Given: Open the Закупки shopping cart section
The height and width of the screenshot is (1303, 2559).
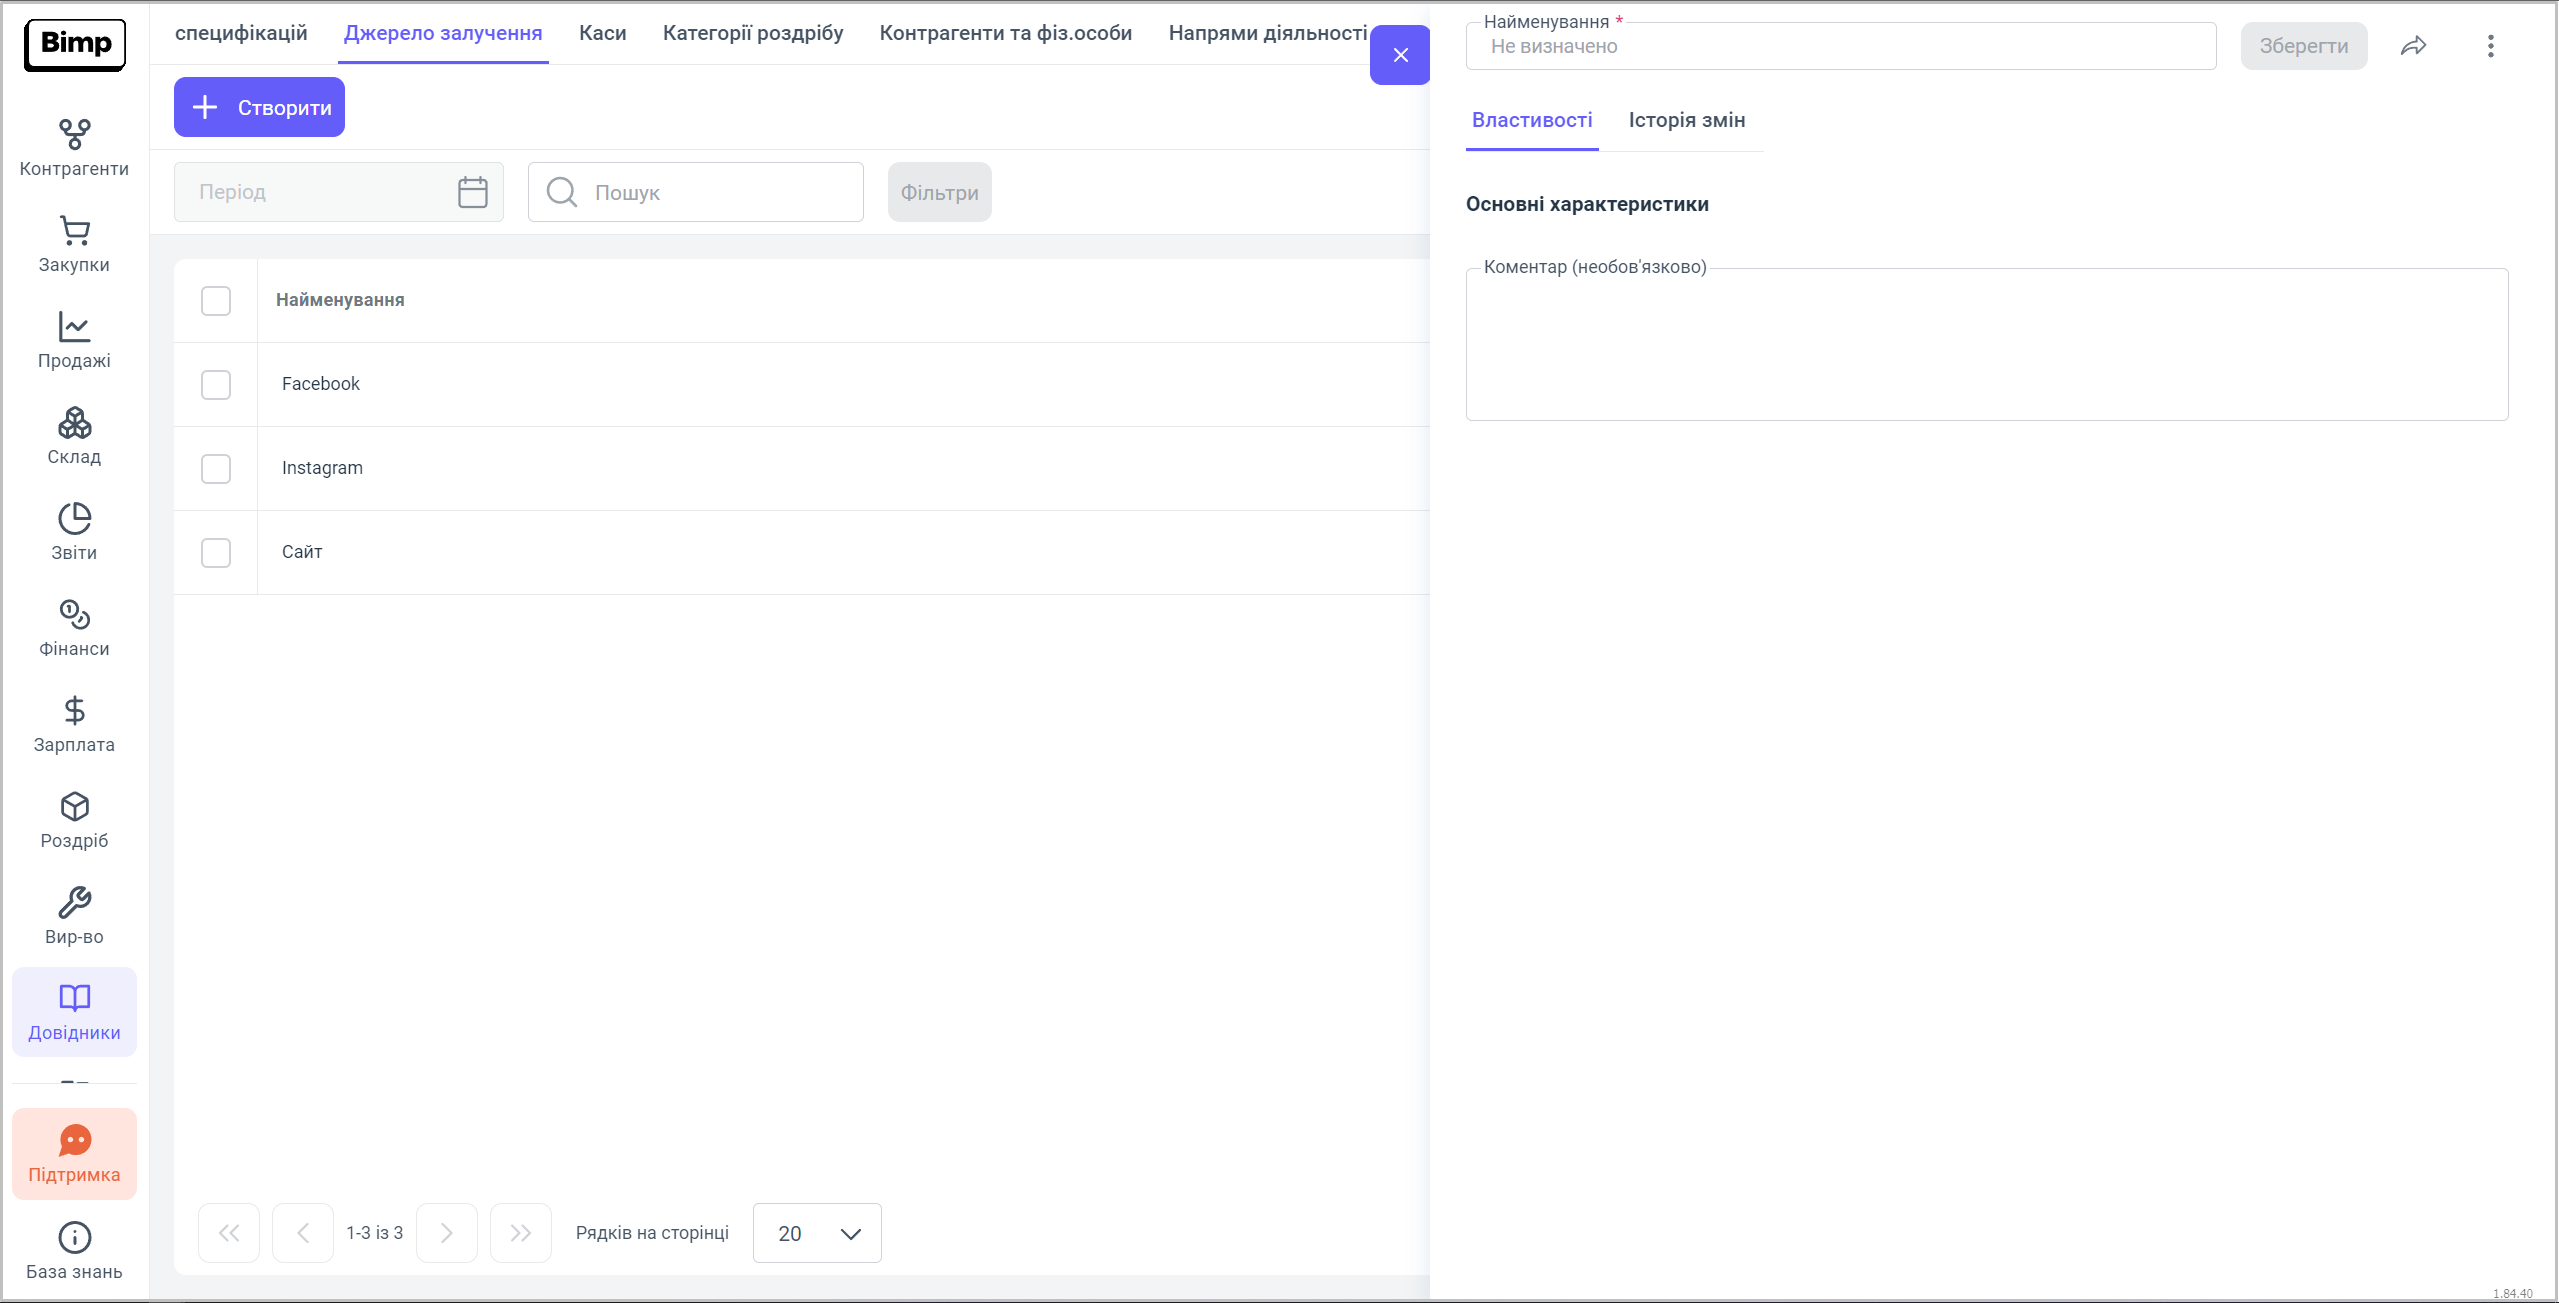Looking at the screenshot, I should tap(74, 243).
